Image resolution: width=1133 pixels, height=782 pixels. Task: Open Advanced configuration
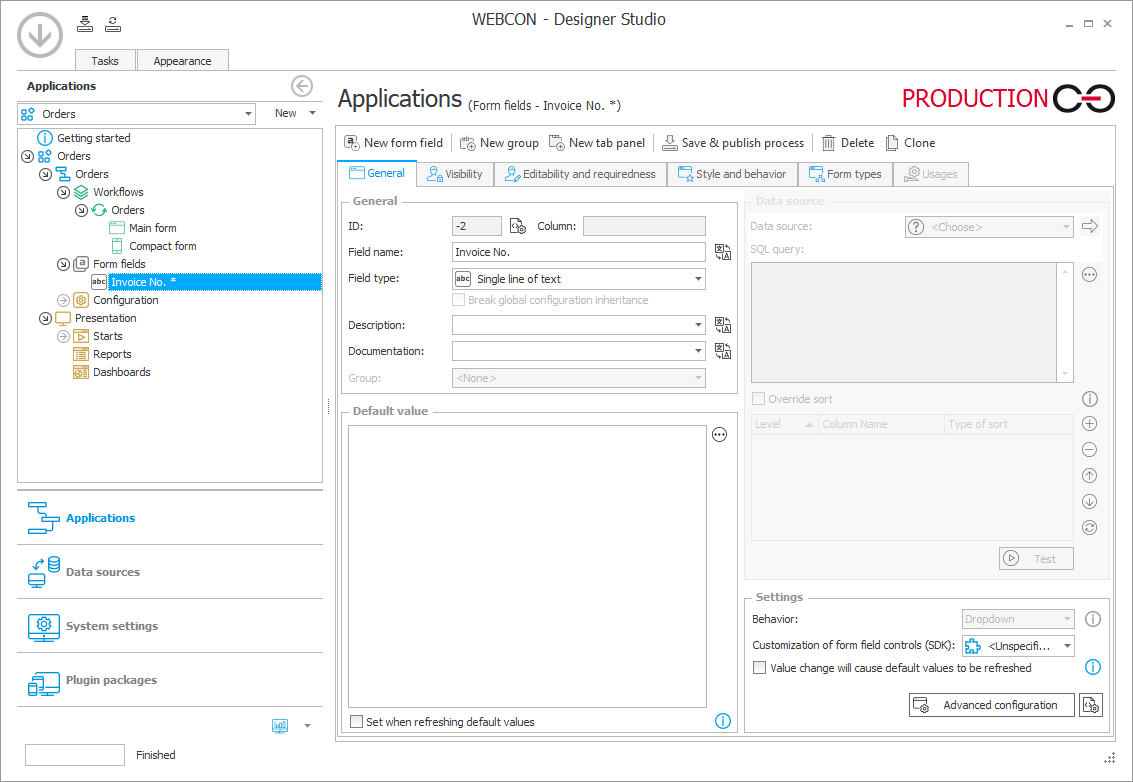coord(992,705)
